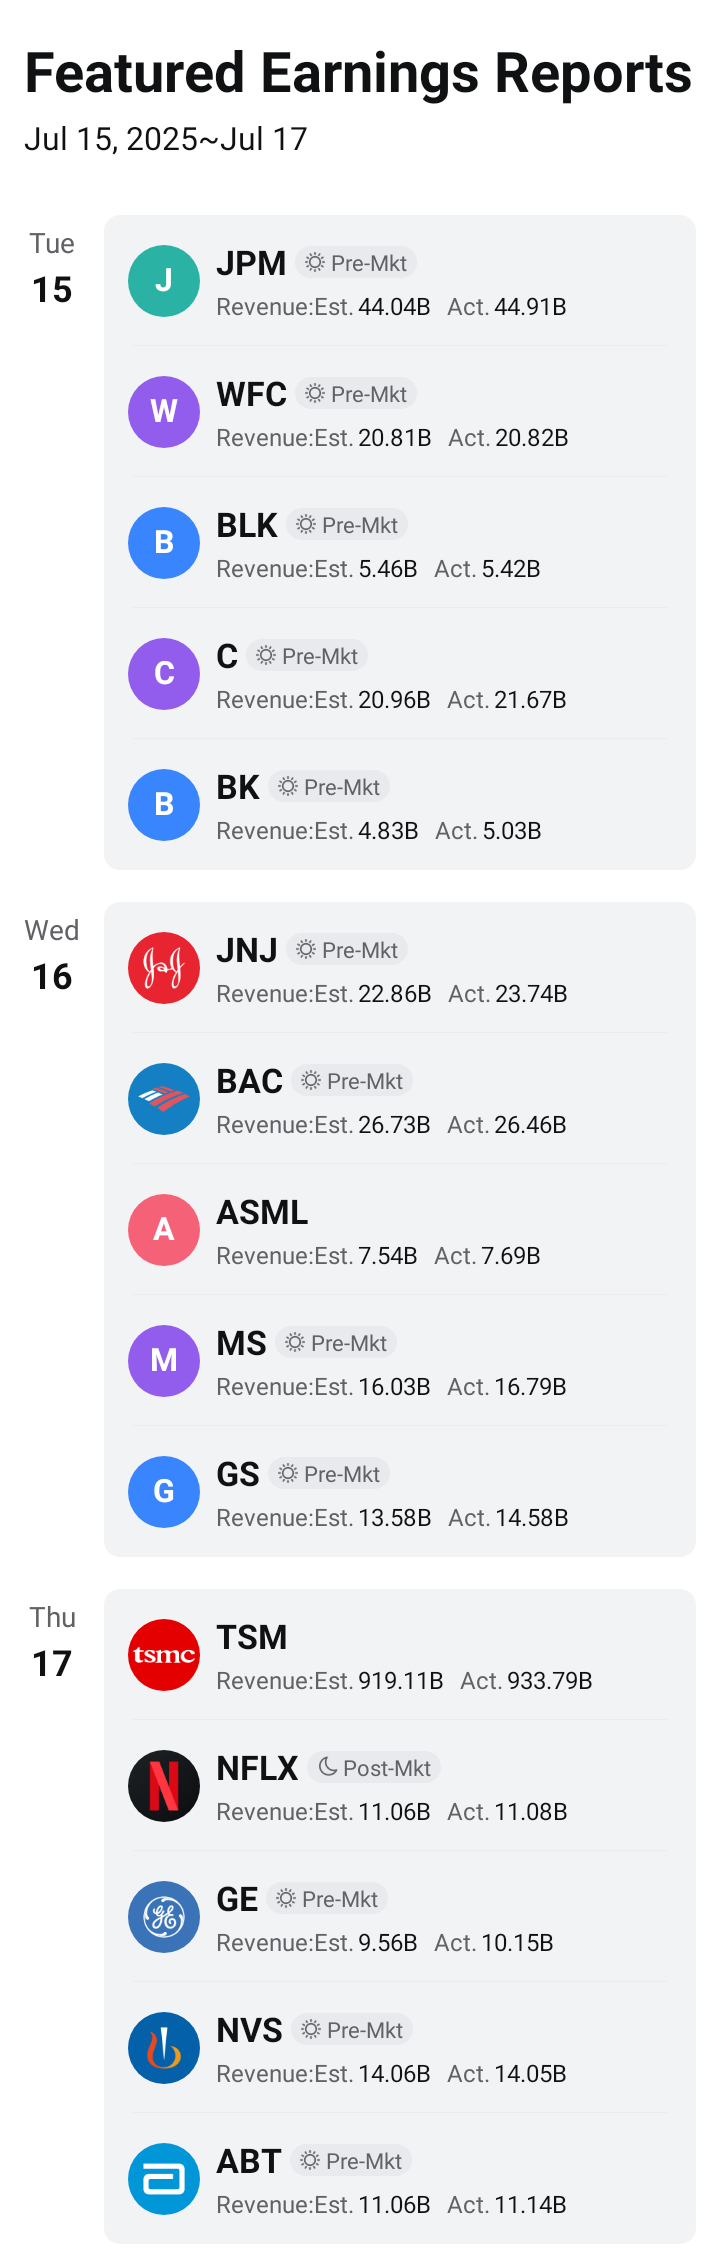The image size is (720, 2268).
Task: Select the Wed 16 date label
Action: tap(52, 956)
